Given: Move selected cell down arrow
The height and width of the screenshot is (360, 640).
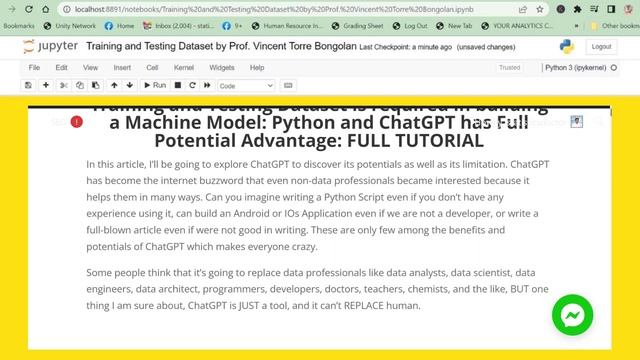Looking at the screenshot, I should (130, 85).
